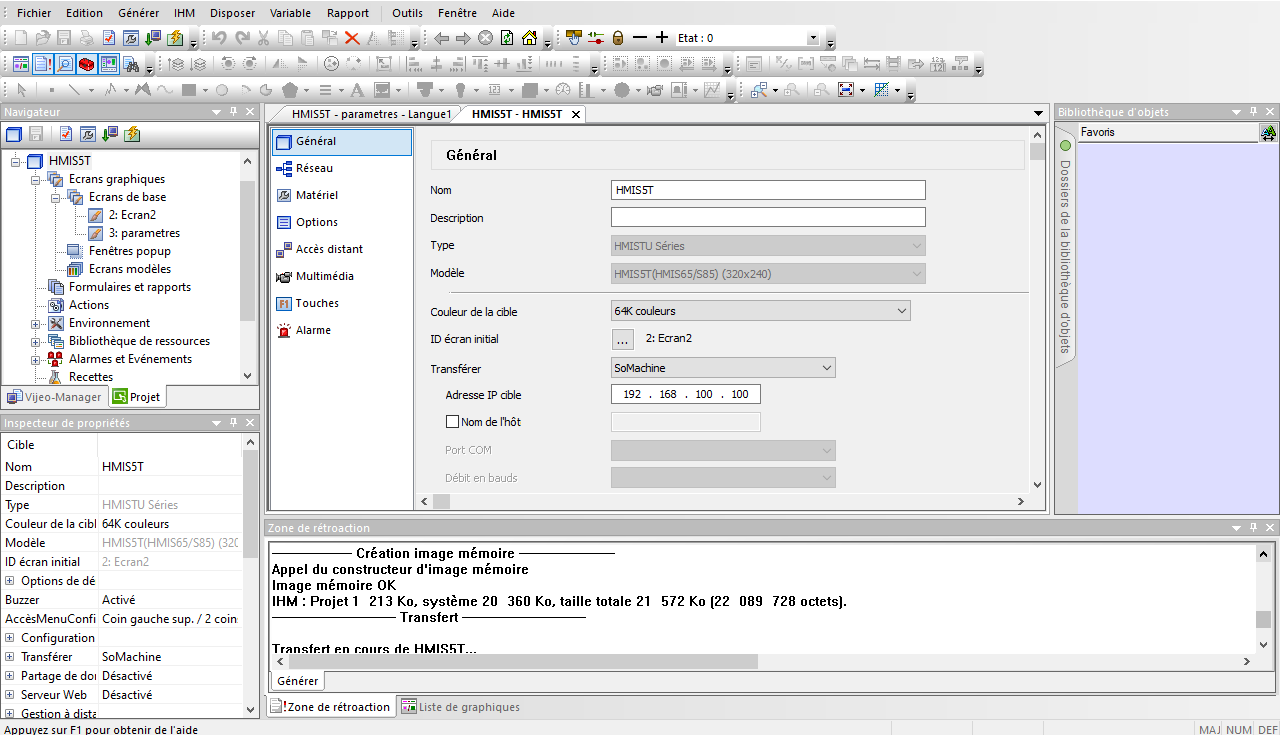
Task: Click the Description input field
Action: point(768,218)
